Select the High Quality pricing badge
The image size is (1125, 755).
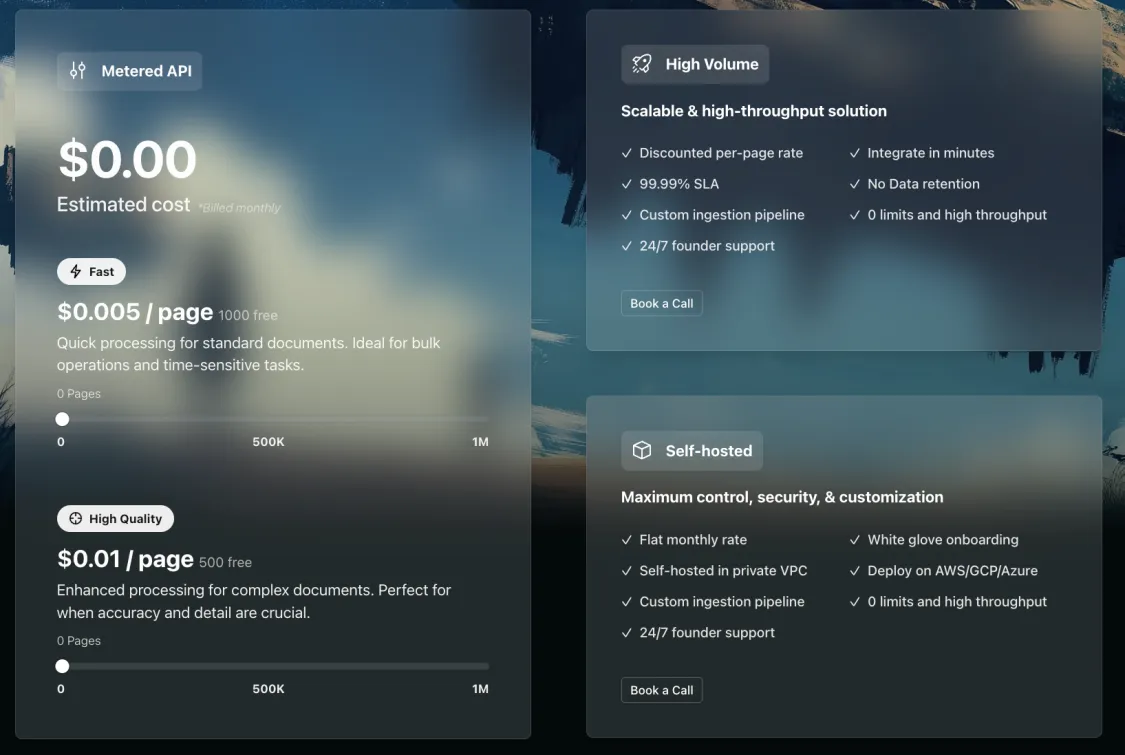(115, 519)
